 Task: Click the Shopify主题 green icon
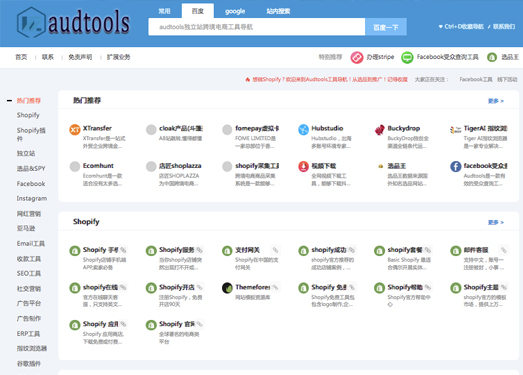tap(456, 288)
